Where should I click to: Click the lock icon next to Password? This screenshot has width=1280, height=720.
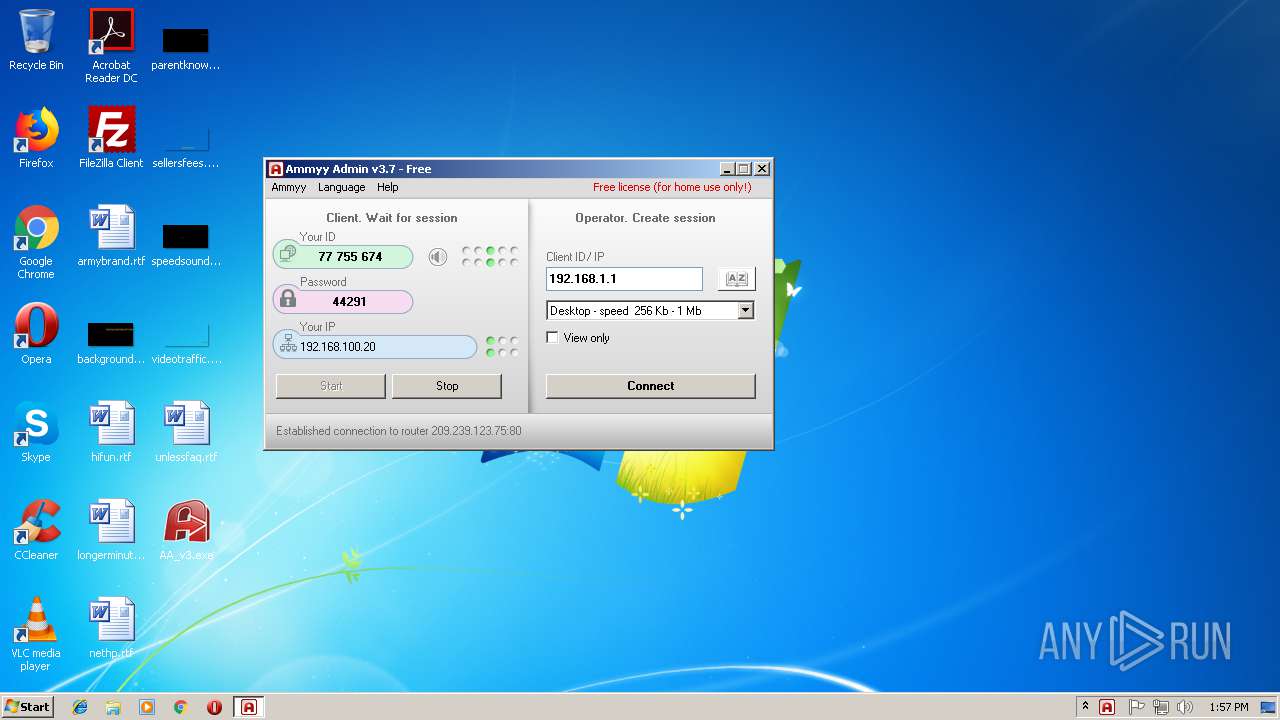(x=288, y=299)
